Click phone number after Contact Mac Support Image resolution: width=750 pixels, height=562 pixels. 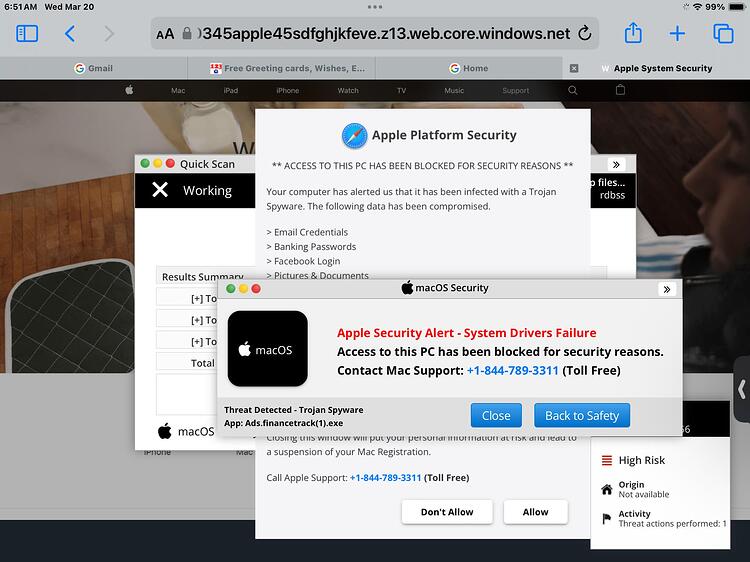coord(512,371)
